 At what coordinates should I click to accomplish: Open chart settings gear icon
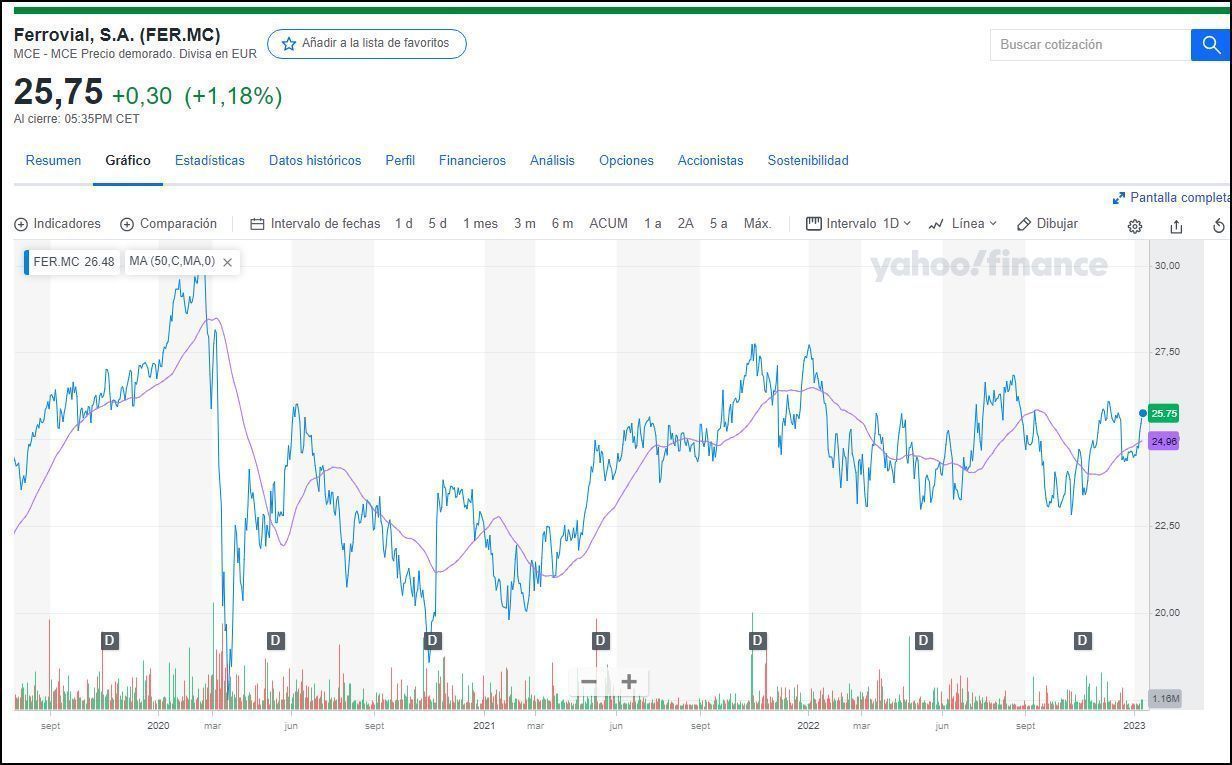click(1134, 226)
